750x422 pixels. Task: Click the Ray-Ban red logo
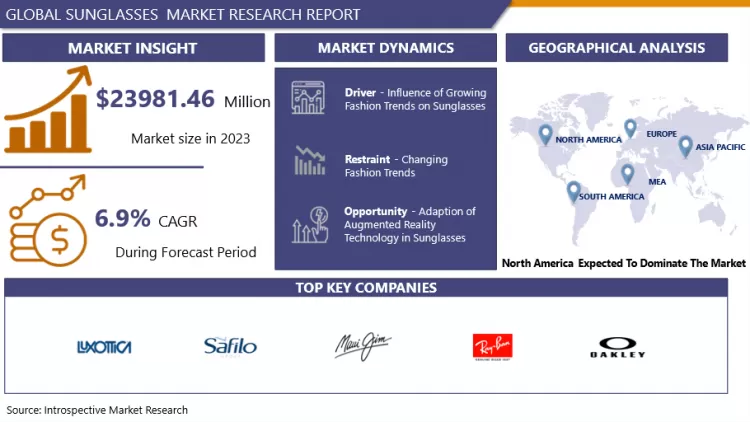[x=493, y=347]
